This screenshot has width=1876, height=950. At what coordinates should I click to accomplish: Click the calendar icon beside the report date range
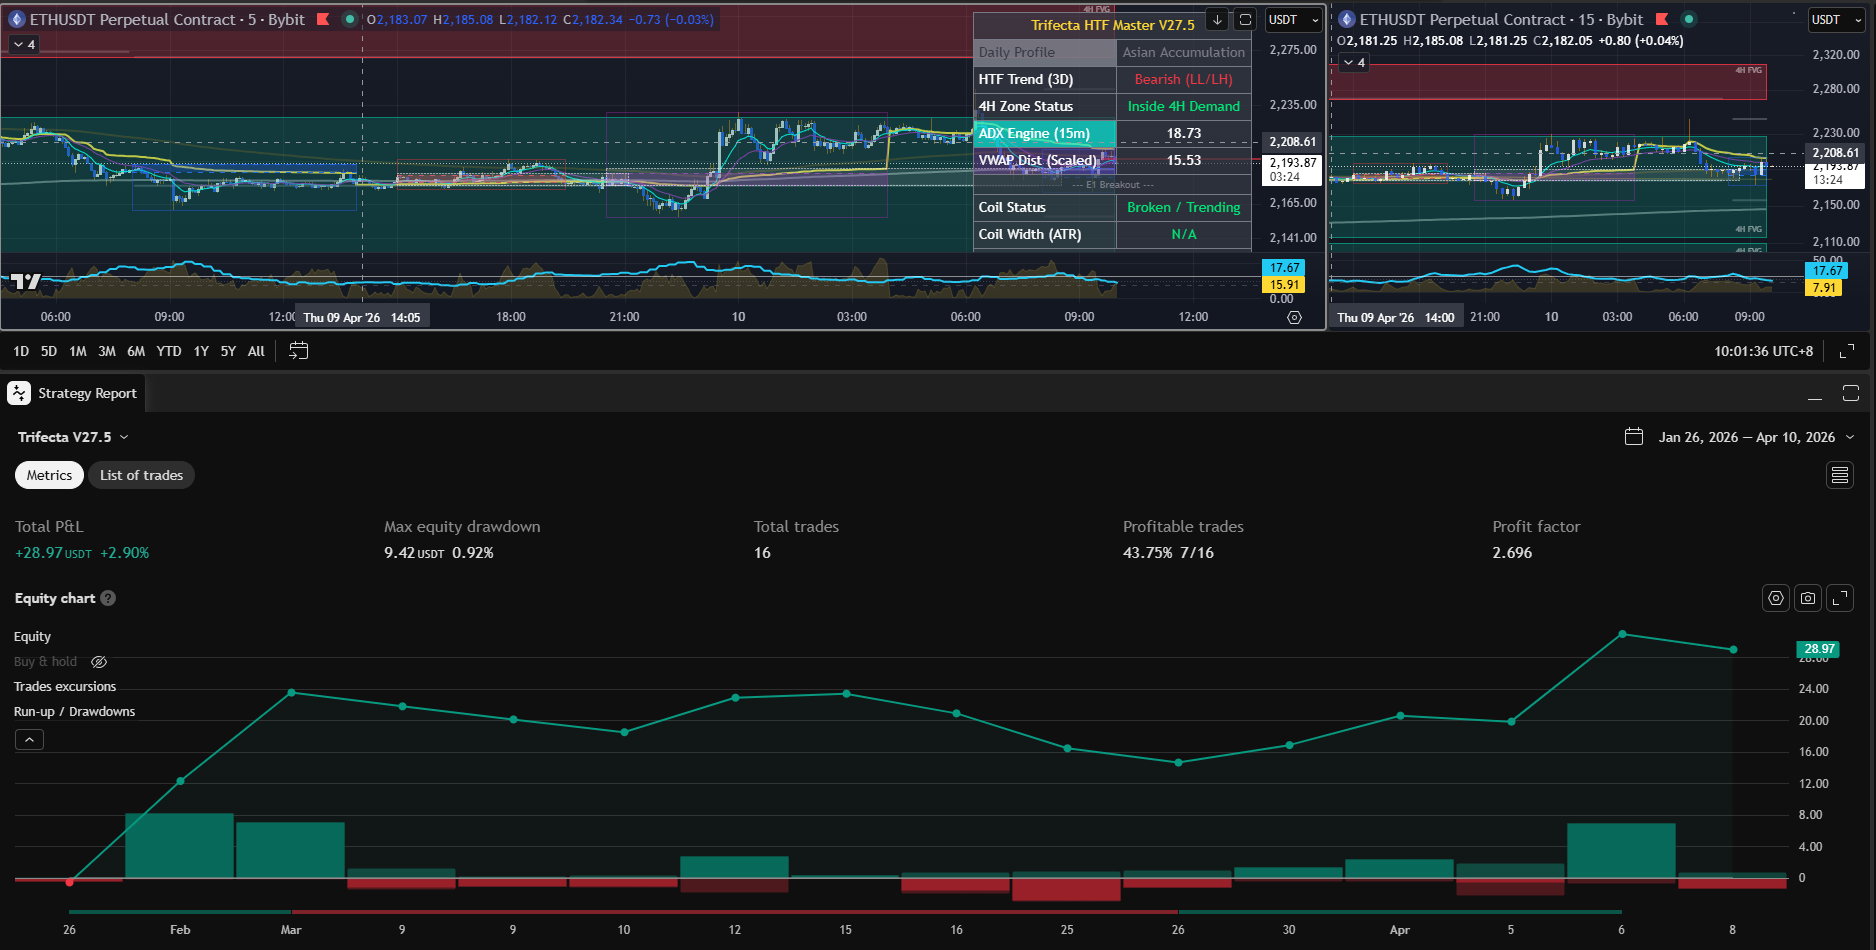[1634, 436]
